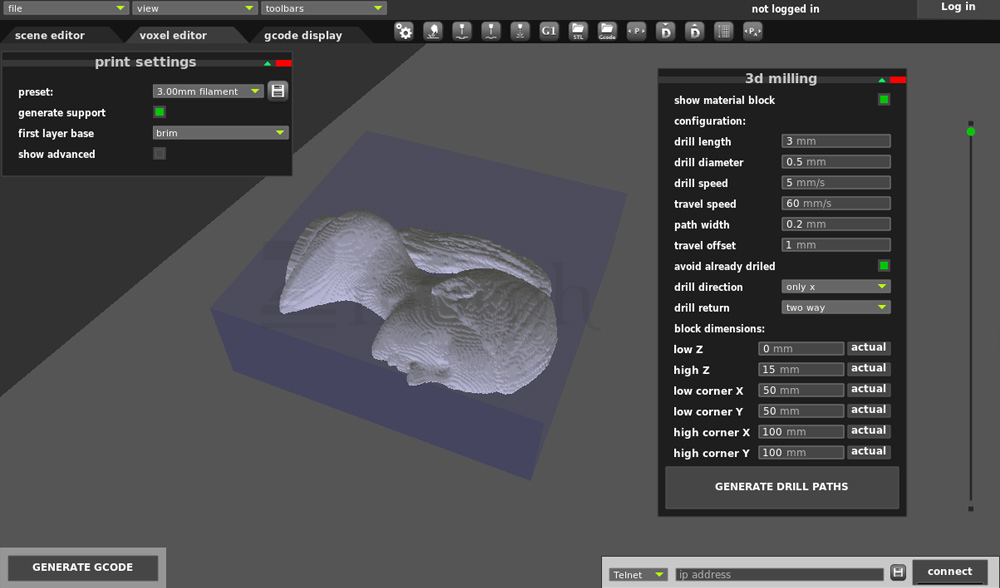Click the G1 gcode toolbar icon

pos(549,32)
